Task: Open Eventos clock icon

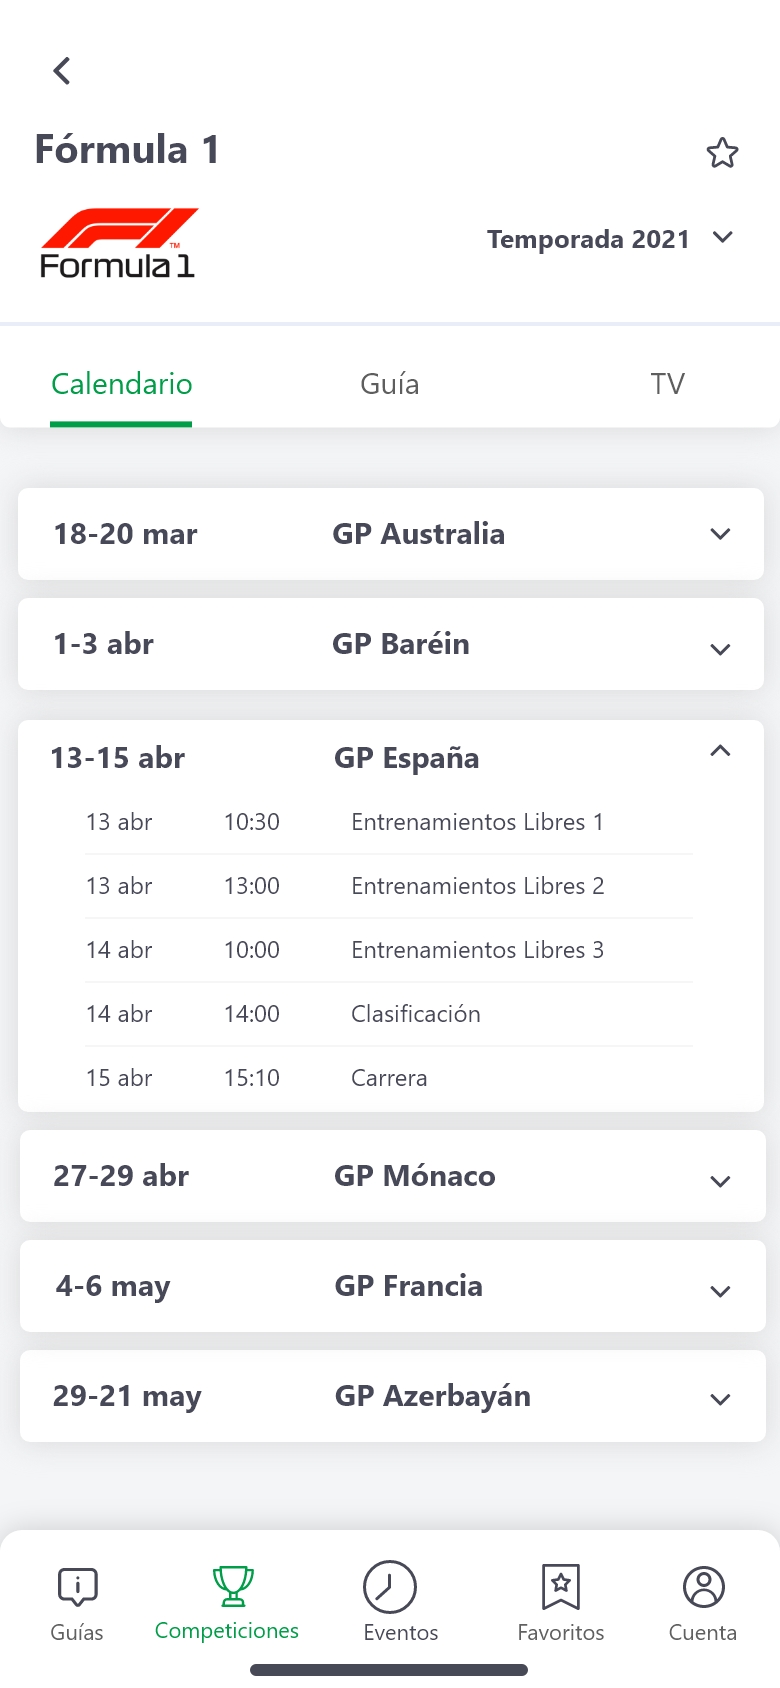Action: [x=390, y=1587]
